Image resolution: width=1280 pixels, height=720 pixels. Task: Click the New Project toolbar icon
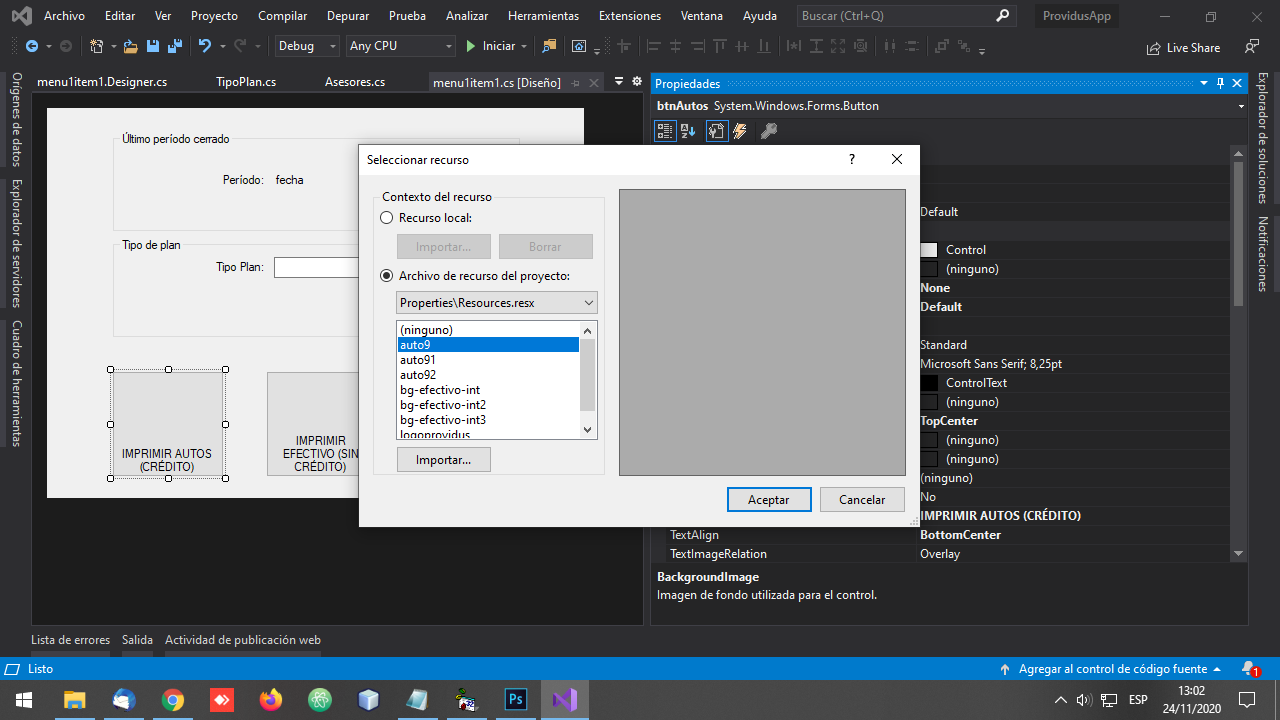click(96, 46)
